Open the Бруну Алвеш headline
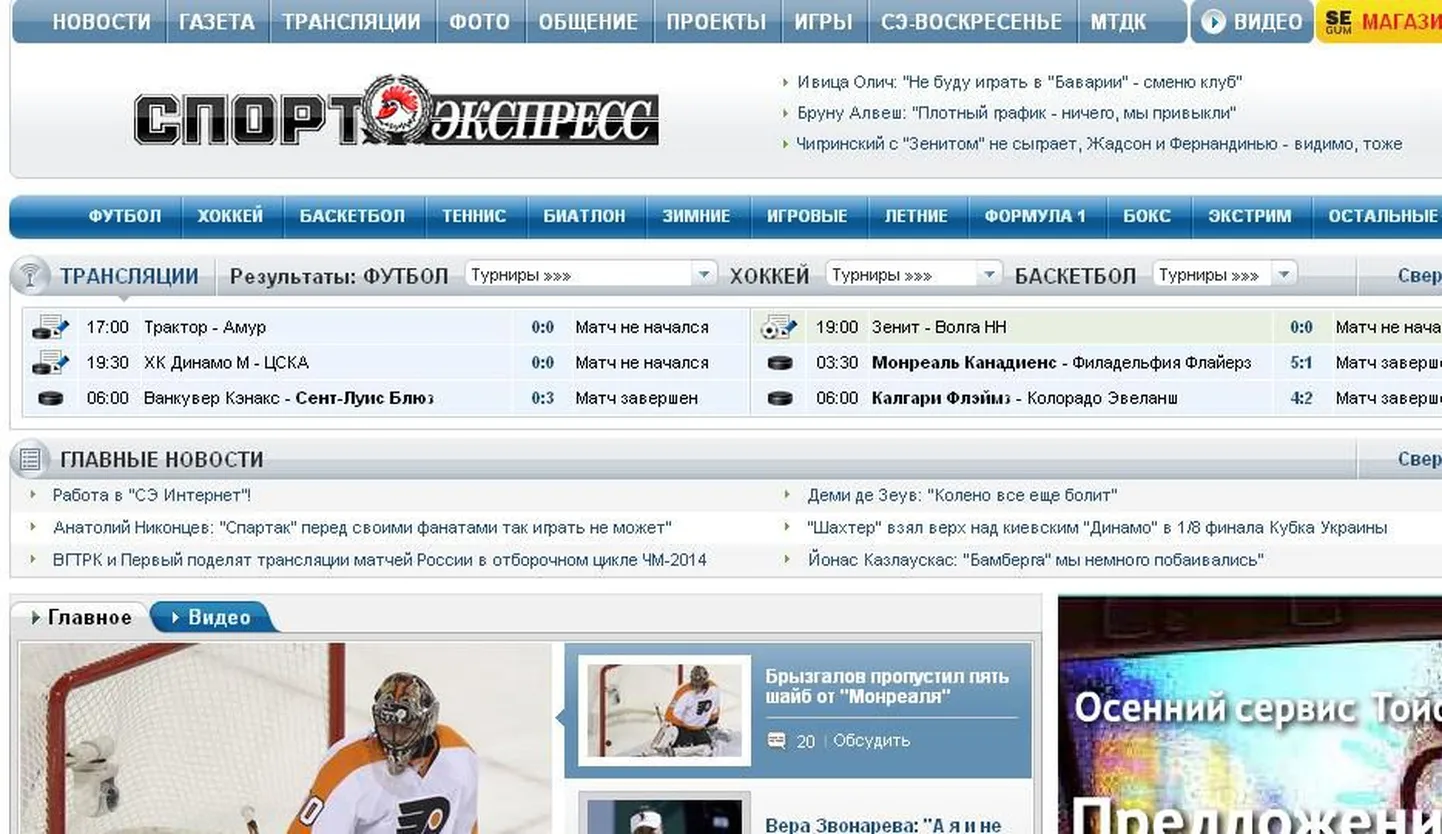 pyautogui.click(x=1016, y=113)
